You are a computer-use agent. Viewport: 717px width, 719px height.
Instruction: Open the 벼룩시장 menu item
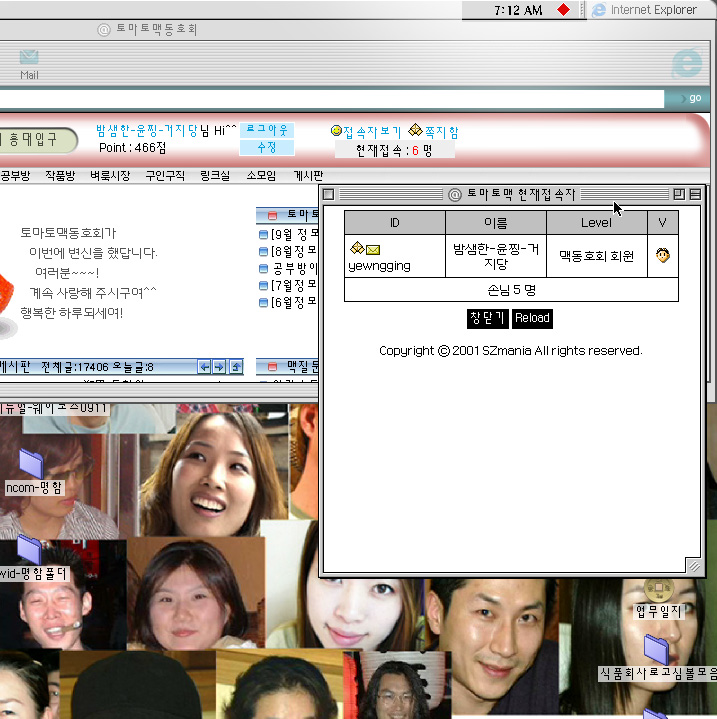110,175
